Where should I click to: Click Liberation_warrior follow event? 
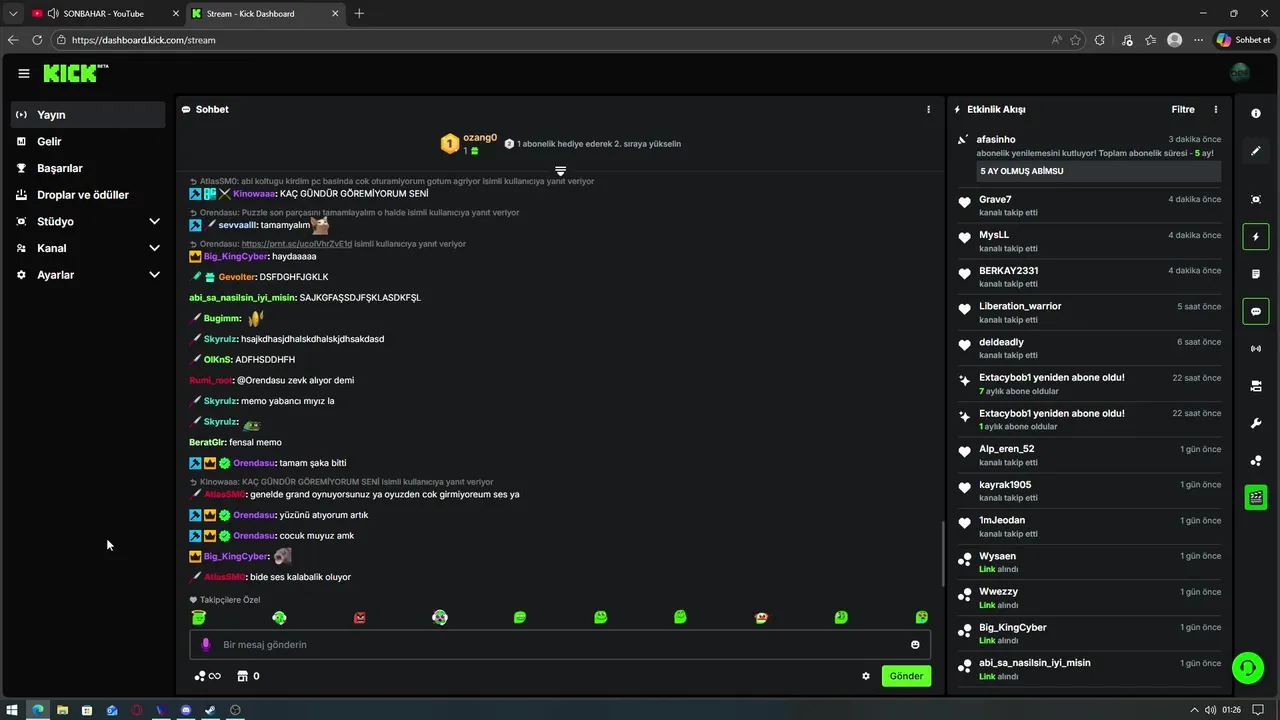(x=1088, y=313)
